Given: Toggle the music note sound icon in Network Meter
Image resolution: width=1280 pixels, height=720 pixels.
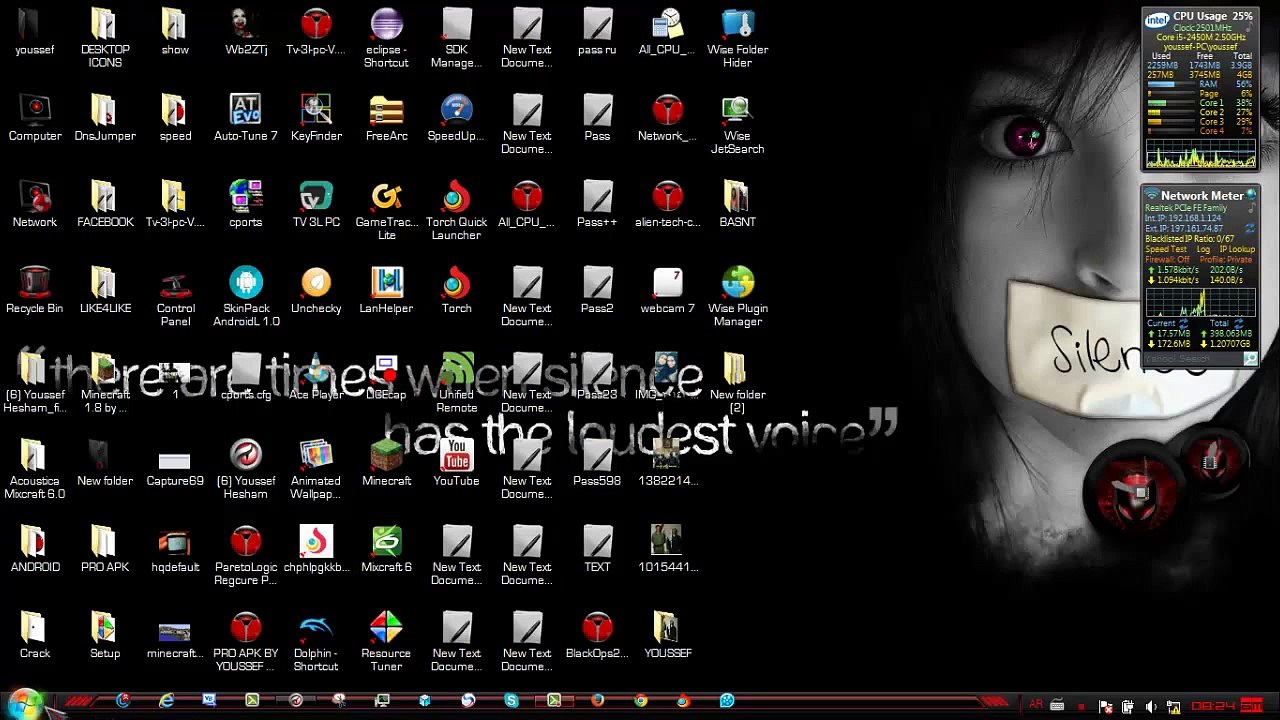Looking at the screenshot, I should 1251,207.
